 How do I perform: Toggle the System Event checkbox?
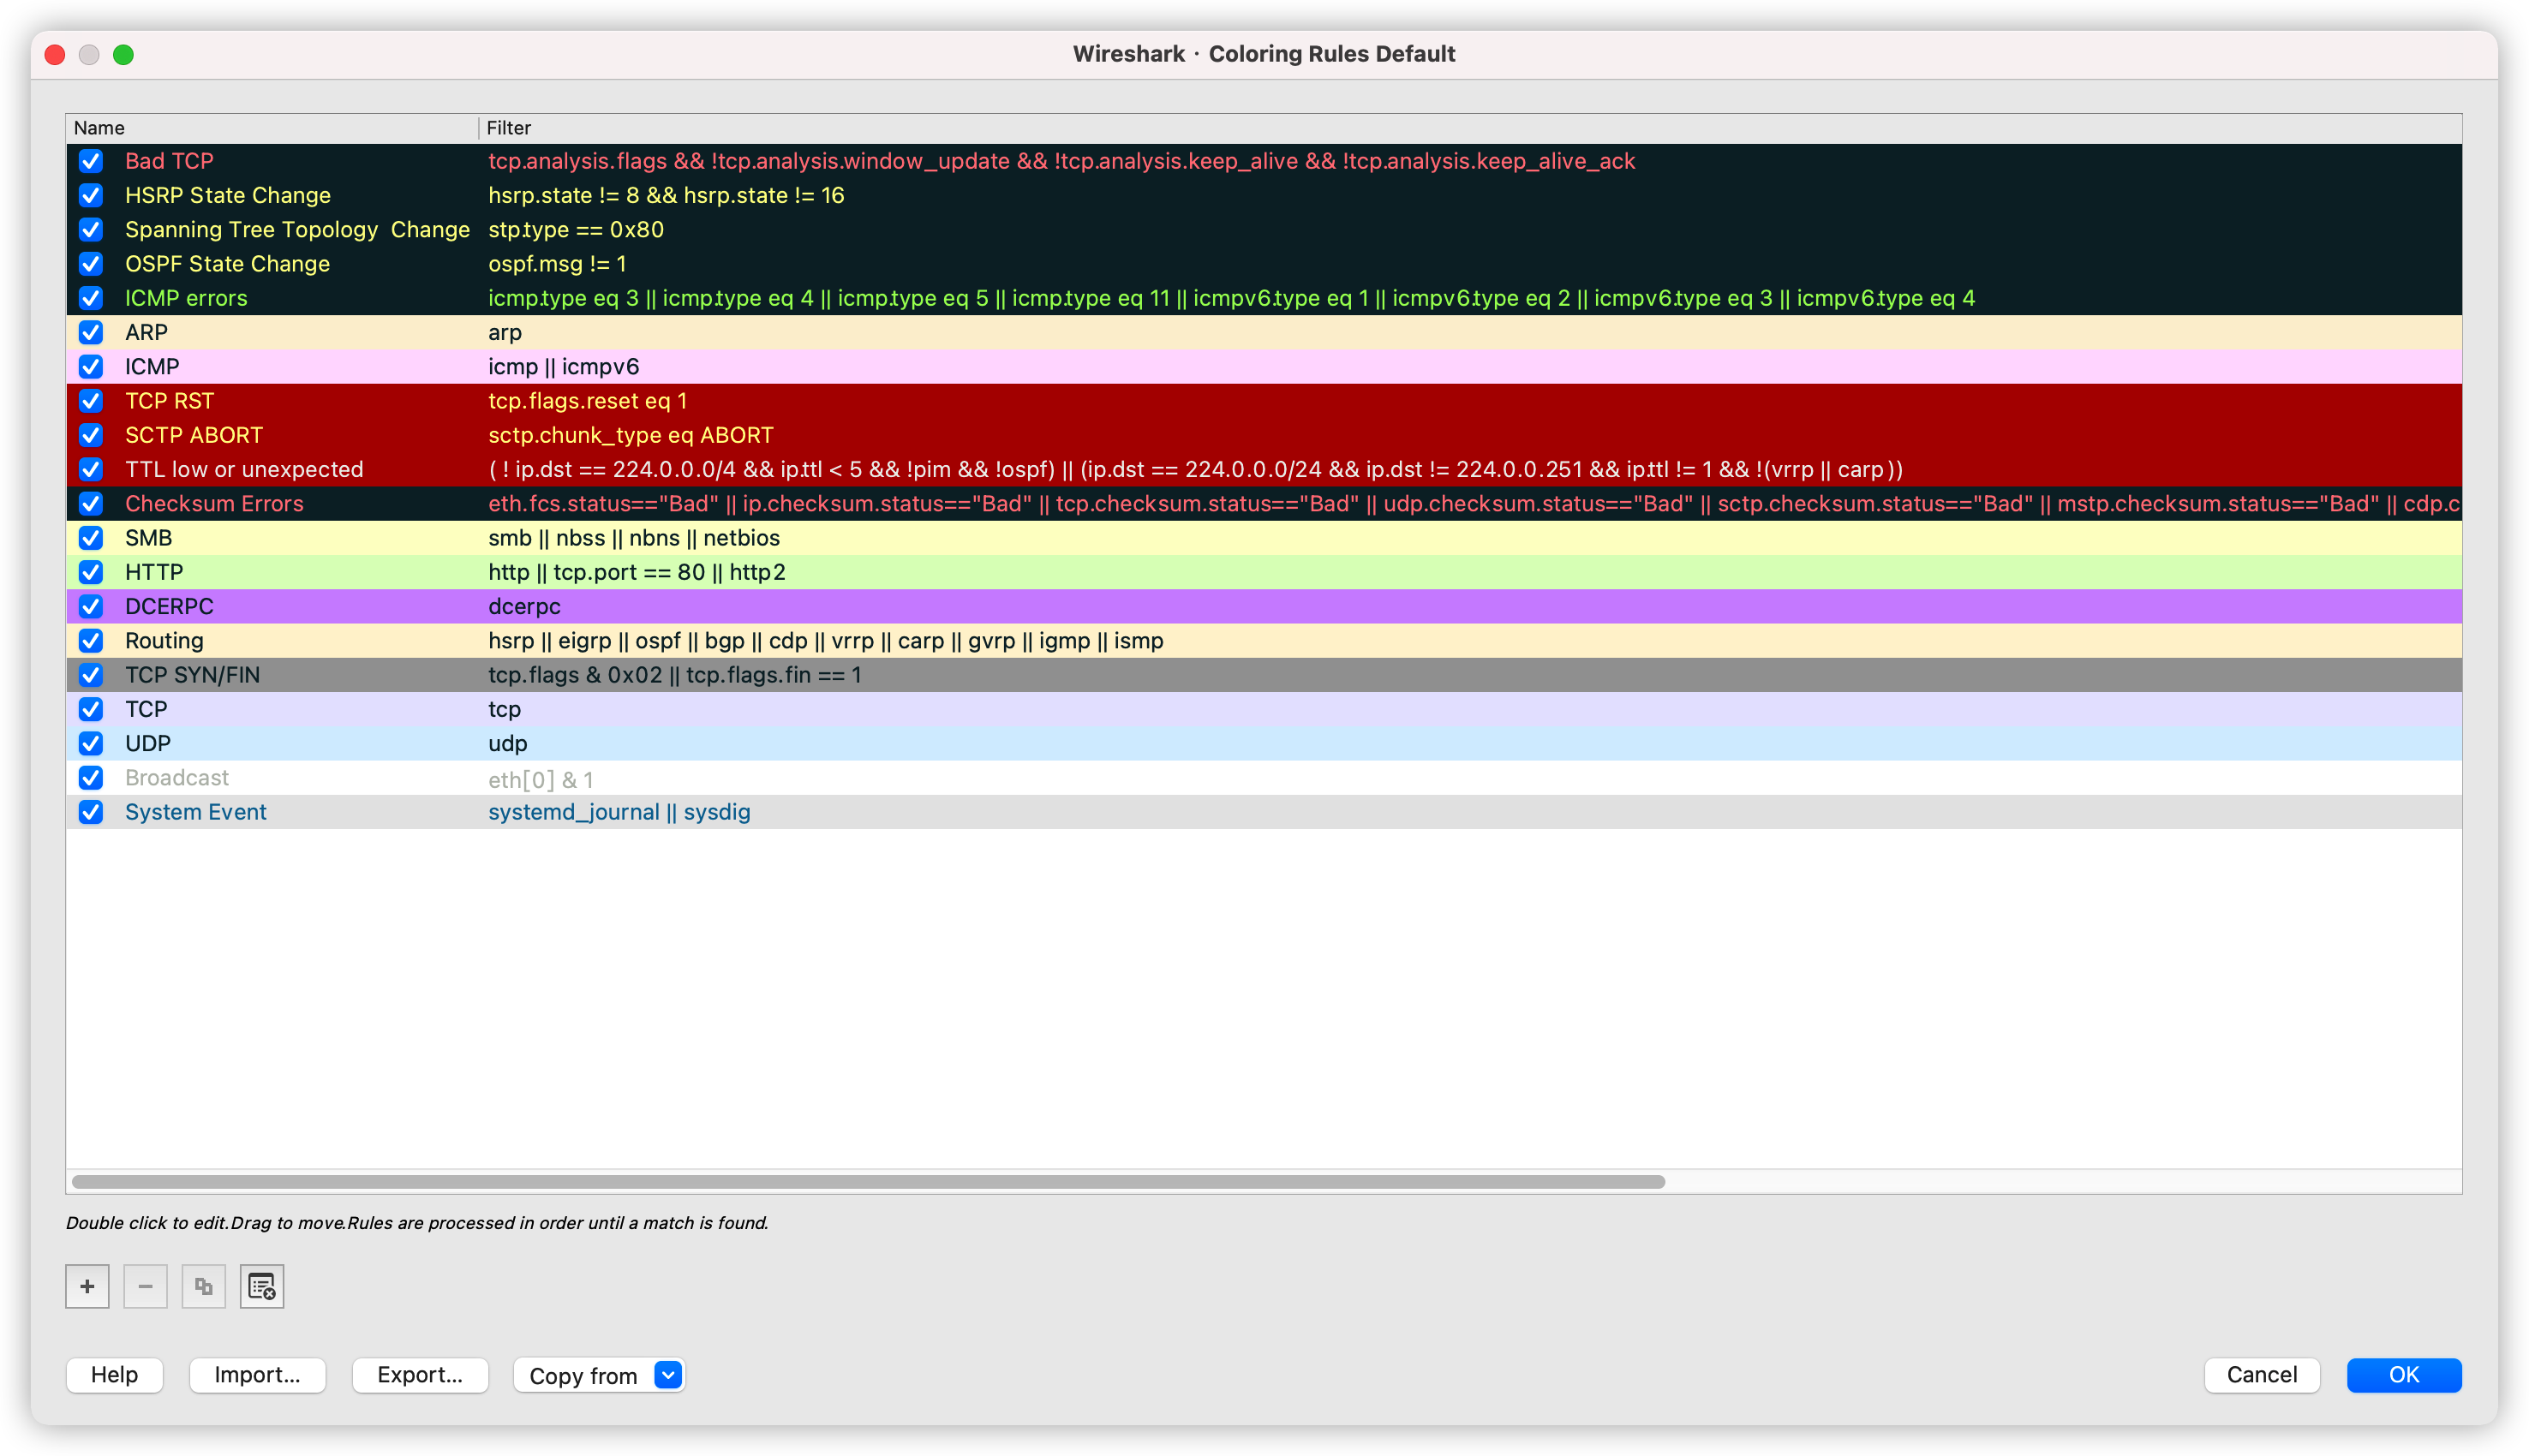[91, 812]
